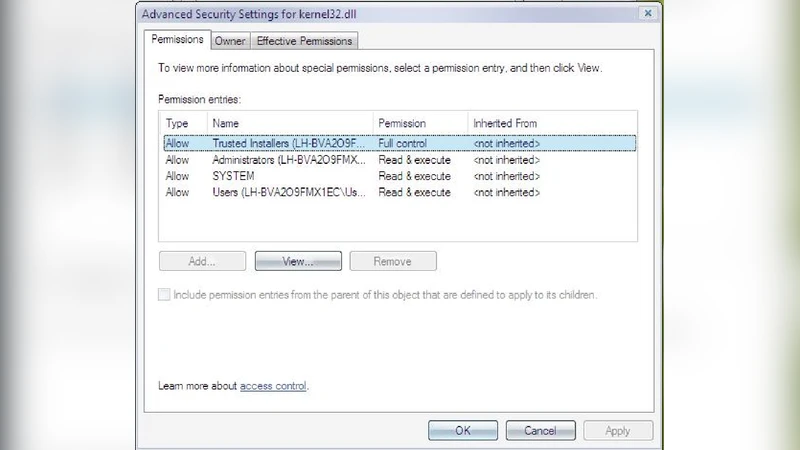Confirm the dialog with OK
800x450 pixels.
(x=462, y=431)
